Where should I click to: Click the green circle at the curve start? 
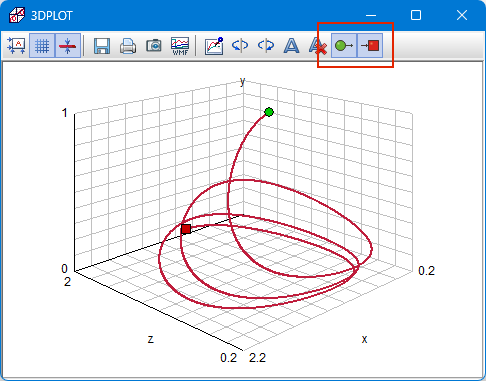[x=269, y=112]
